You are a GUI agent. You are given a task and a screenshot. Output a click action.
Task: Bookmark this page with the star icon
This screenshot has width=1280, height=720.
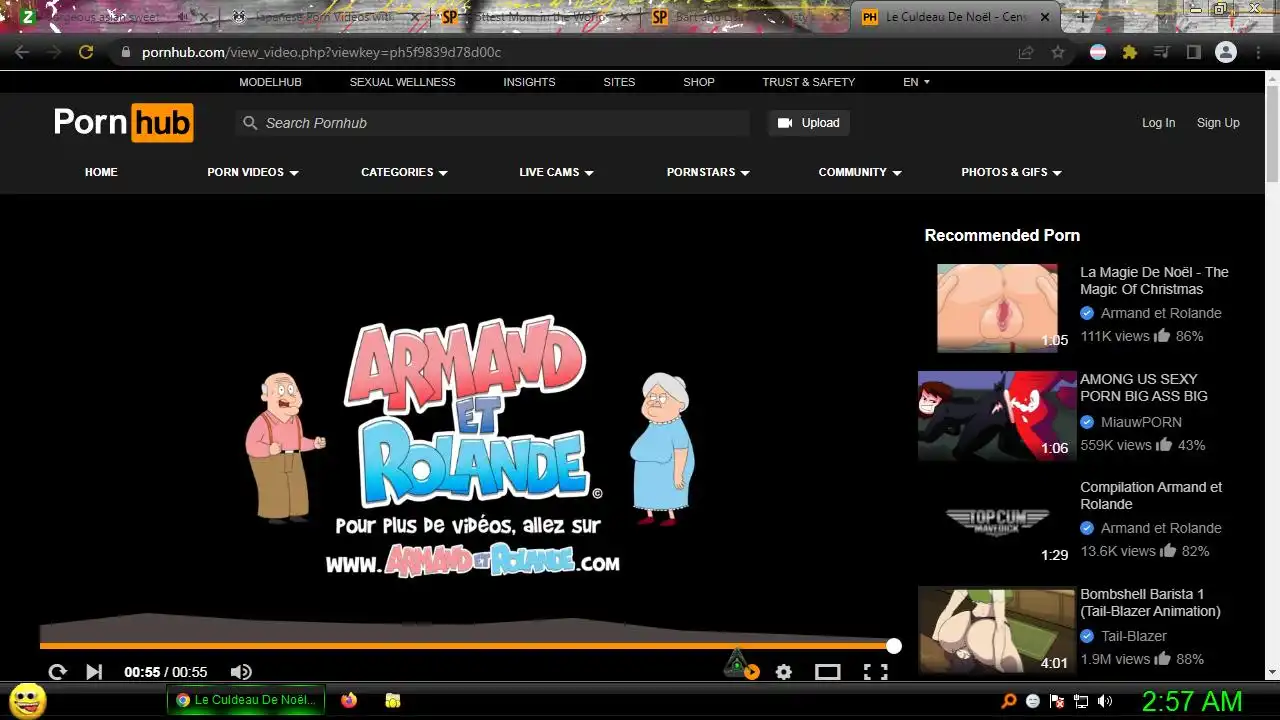[x=1058, y=52]
